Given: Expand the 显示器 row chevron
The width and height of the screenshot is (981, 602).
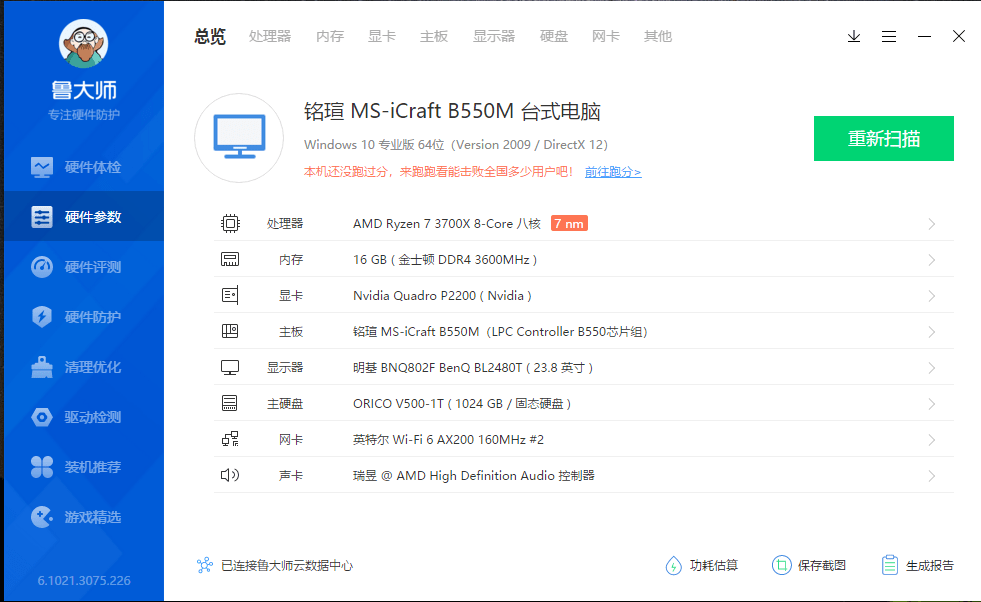Looking at the screenshot, I should click(932, 368).
